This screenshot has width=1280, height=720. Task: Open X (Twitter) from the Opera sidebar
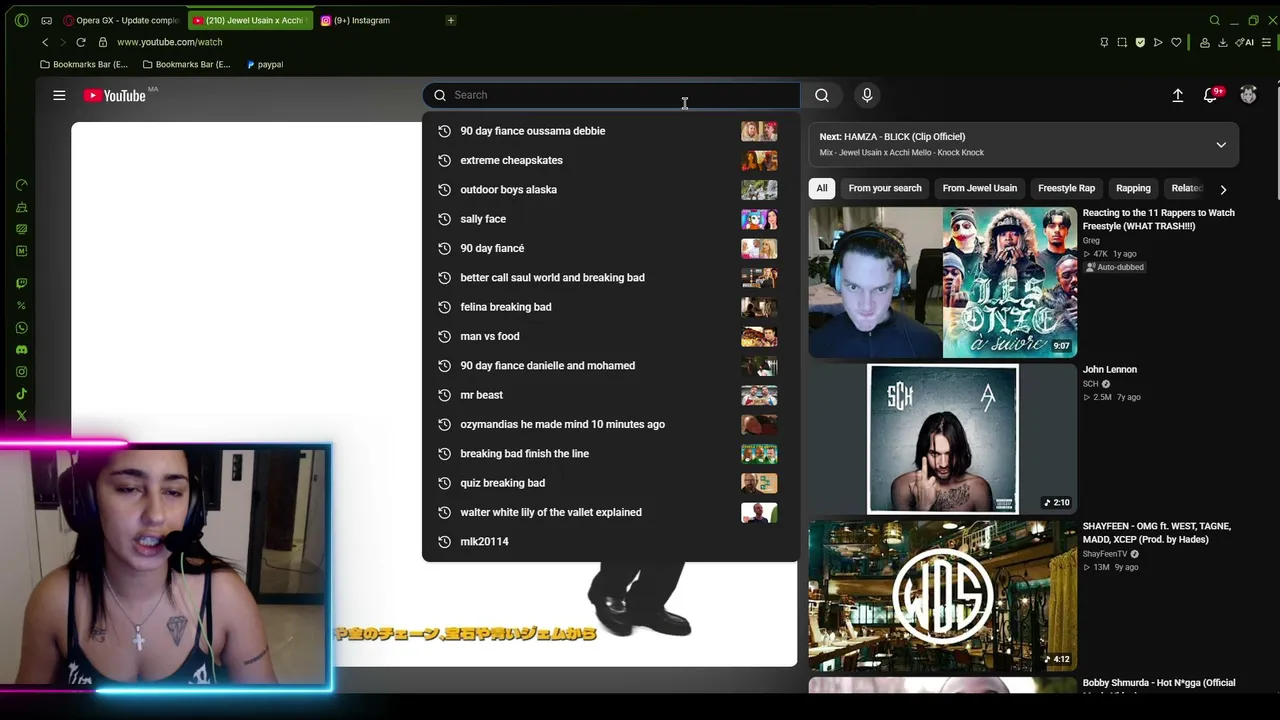pos(22,416)
